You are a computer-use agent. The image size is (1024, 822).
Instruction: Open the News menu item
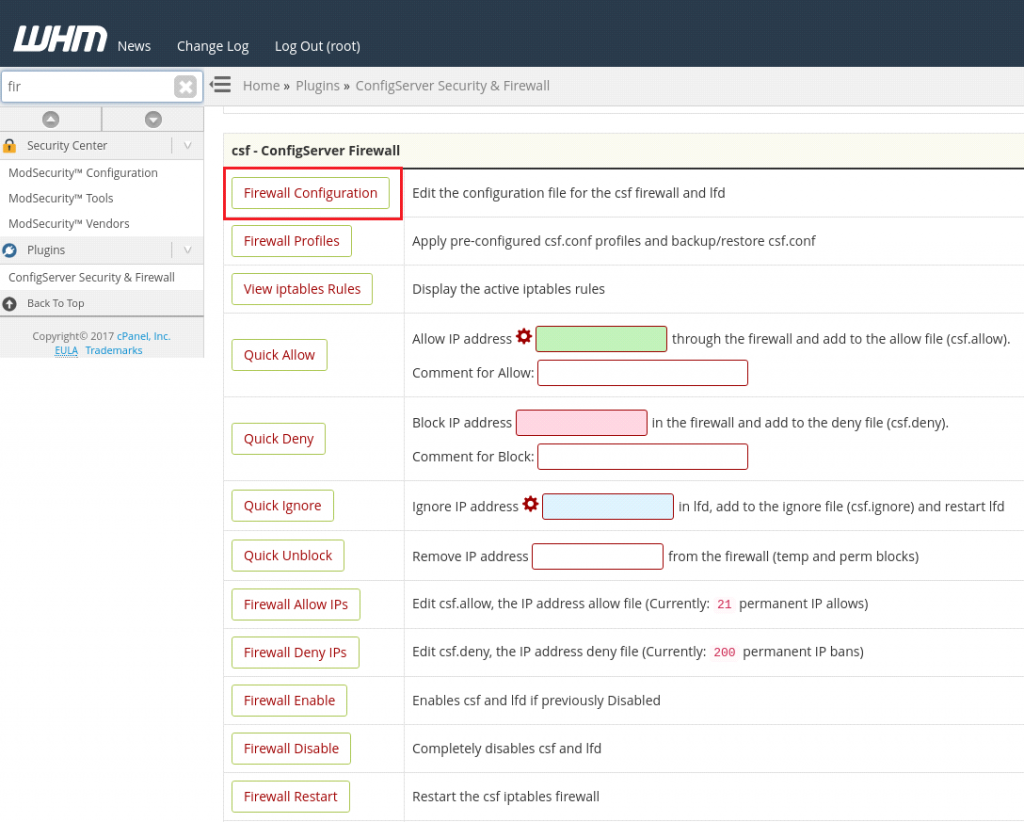(134, 46)
